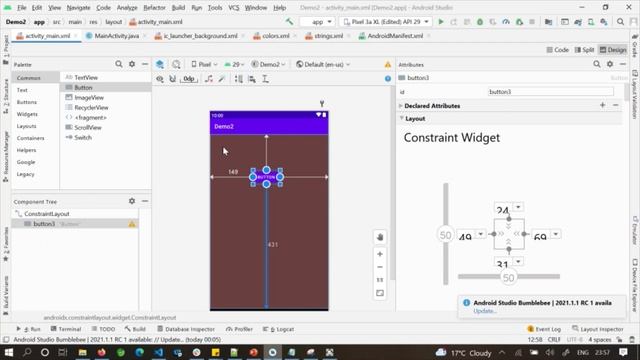640x360 pixels.
Task: Open the Build menu
Action: (178, 7)
